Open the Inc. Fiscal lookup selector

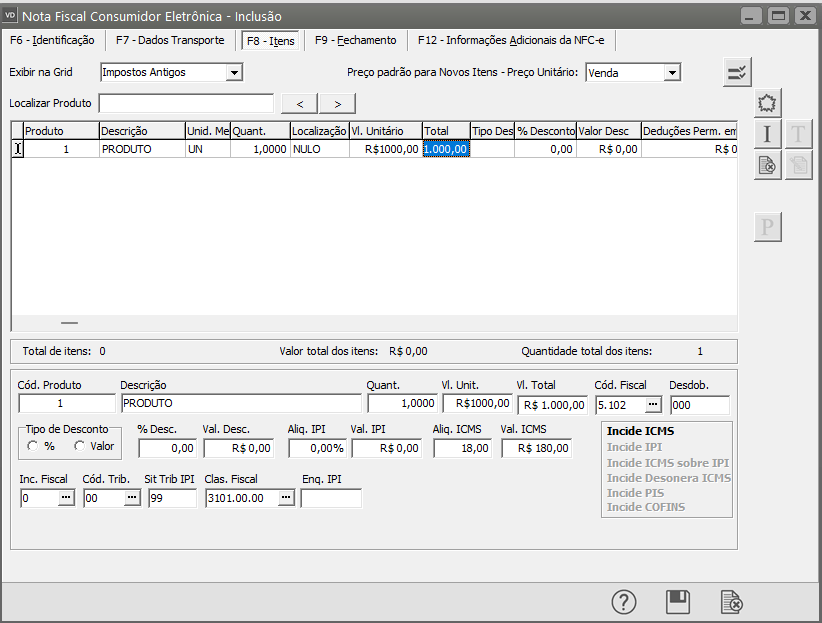coord(66,498)
